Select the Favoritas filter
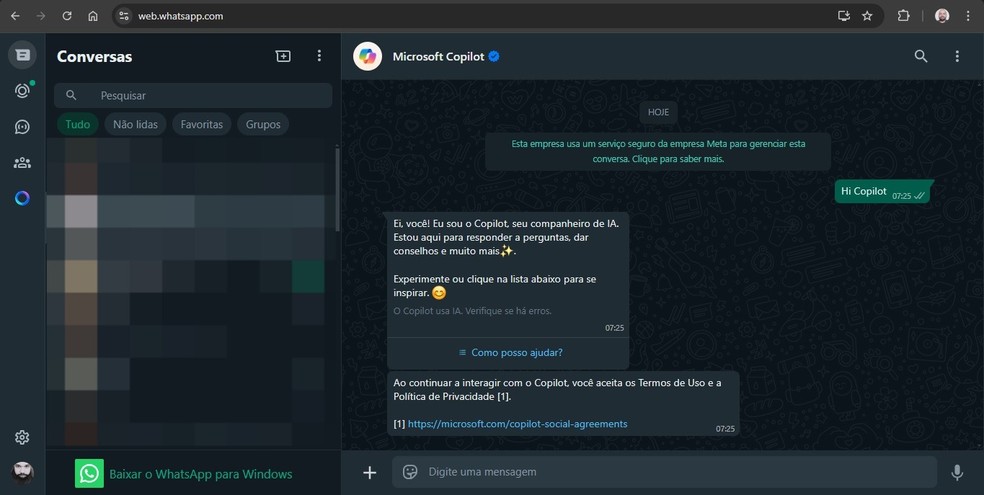The image size is (984, 495). point(201,124)
